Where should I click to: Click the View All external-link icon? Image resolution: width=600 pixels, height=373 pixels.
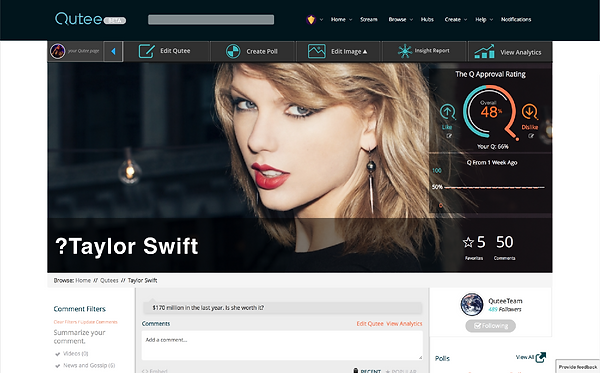point(541,357)
